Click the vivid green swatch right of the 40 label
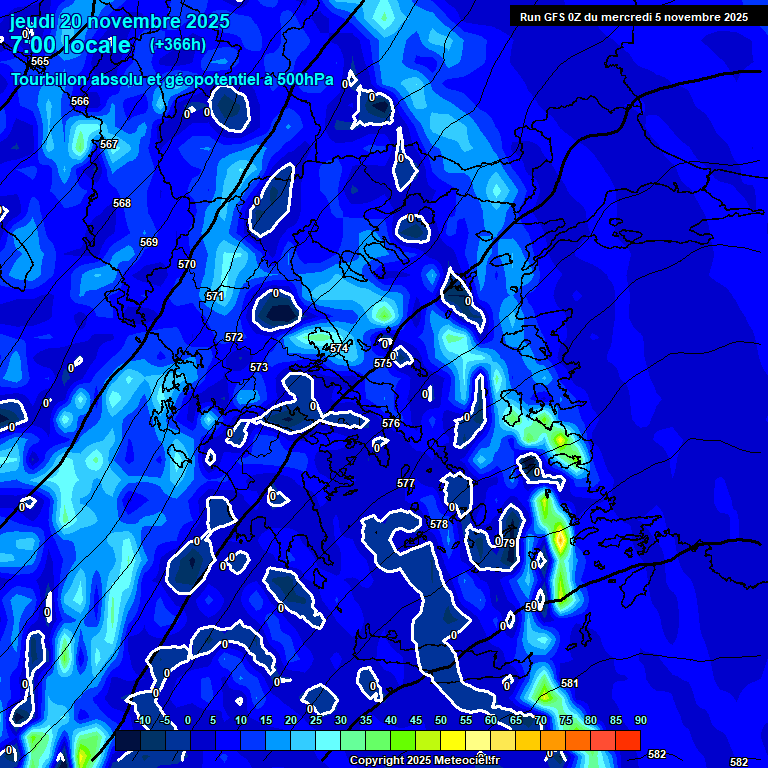The width and height of the screenshot is (768, 768). pos(403,741)
